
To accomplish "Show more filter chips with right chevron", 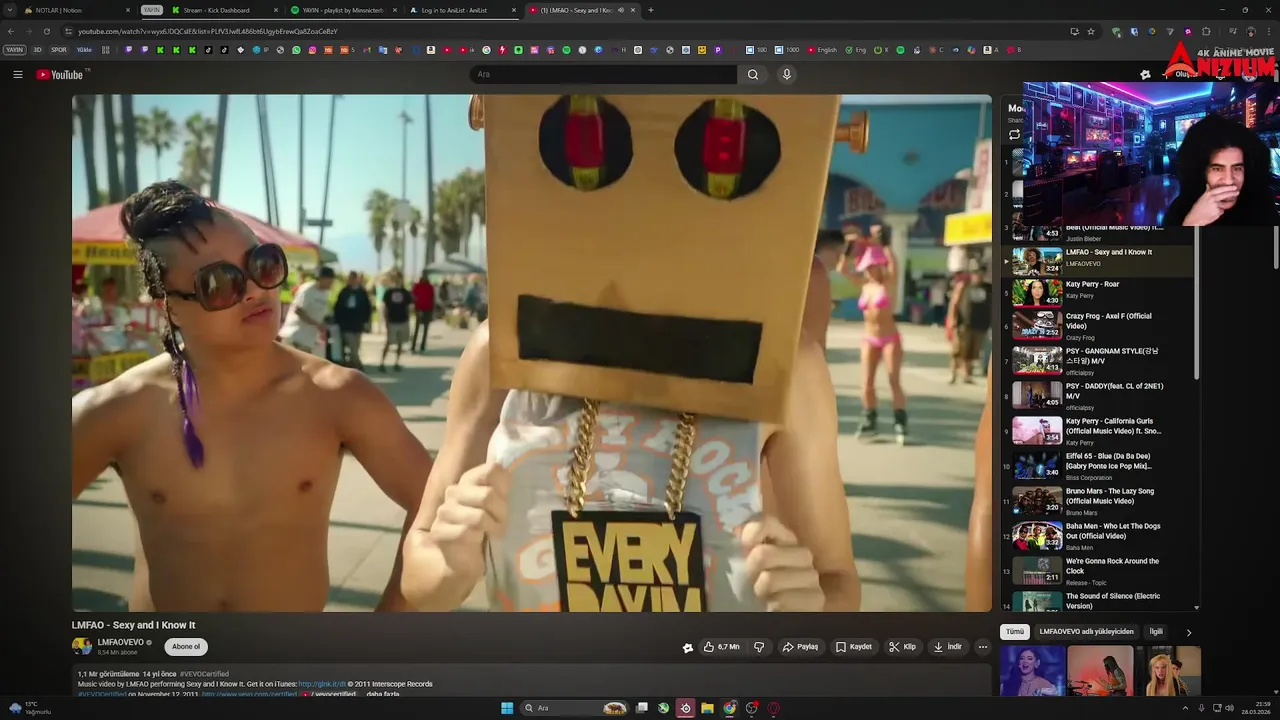I will tap(1188, 632).
